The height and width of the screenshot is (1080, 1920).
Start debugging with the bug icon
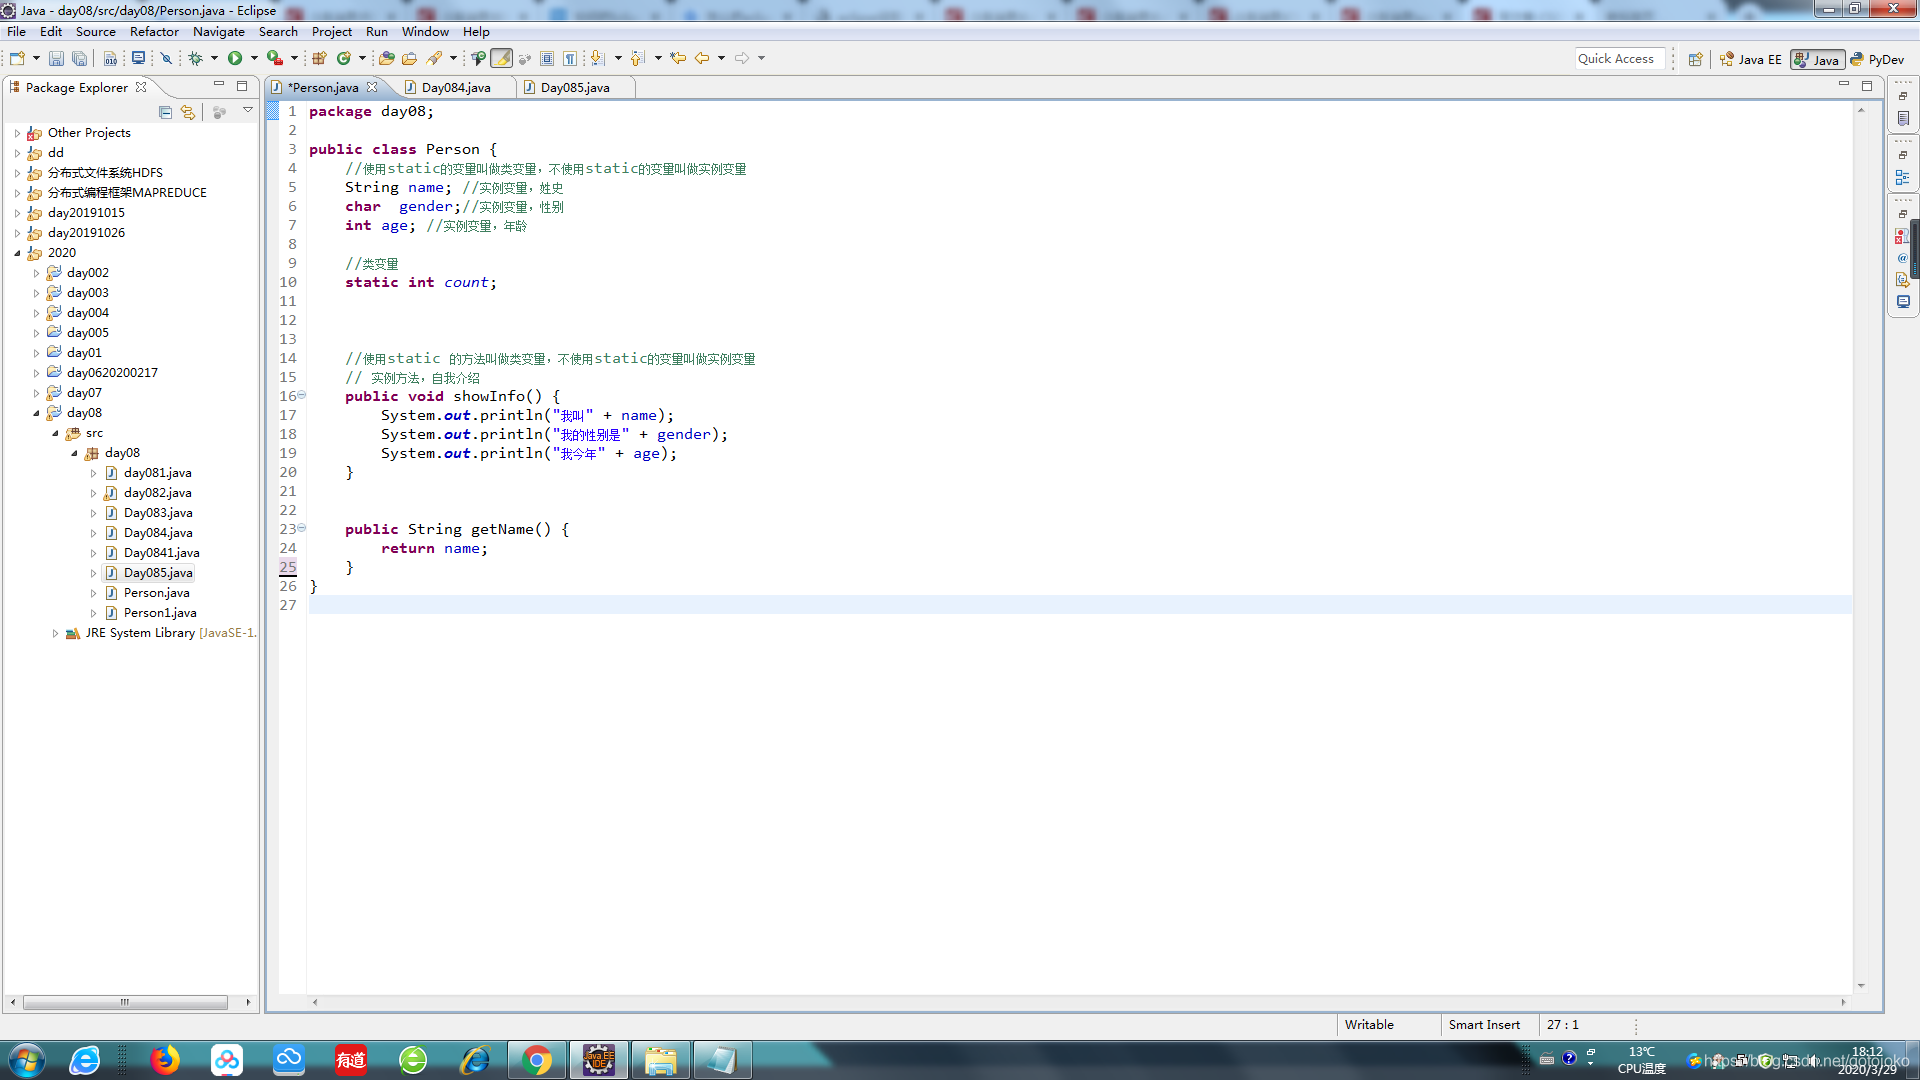click(196, 59)
